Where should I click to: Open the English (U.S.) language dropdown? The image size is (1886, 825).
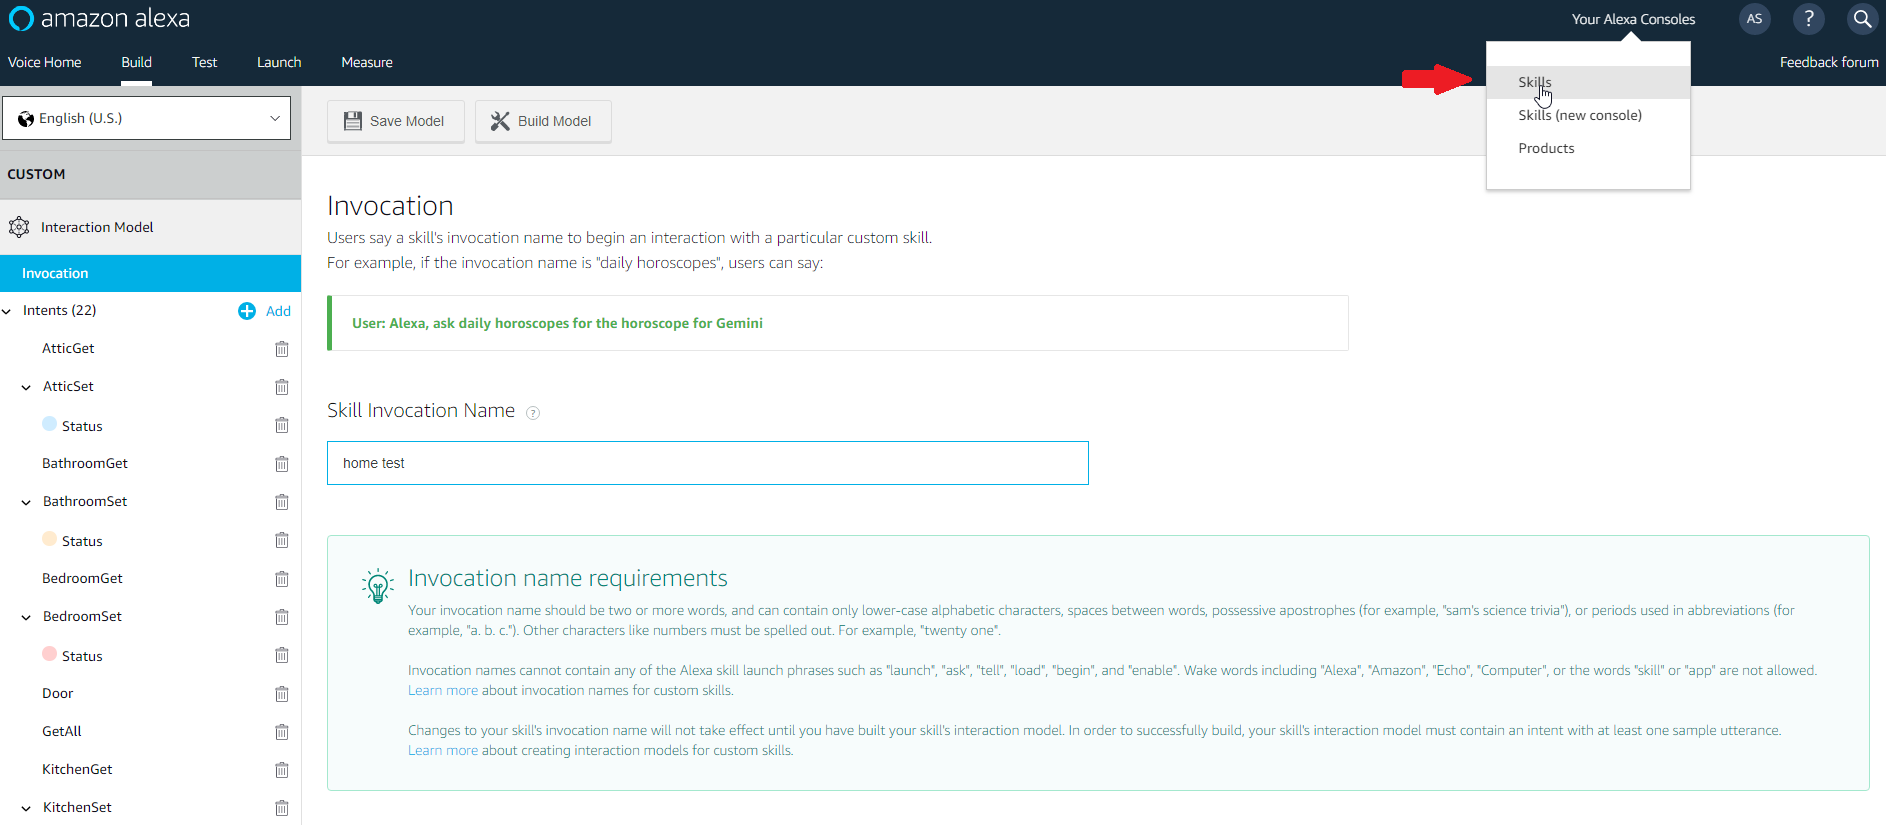[x=147, y=118]
